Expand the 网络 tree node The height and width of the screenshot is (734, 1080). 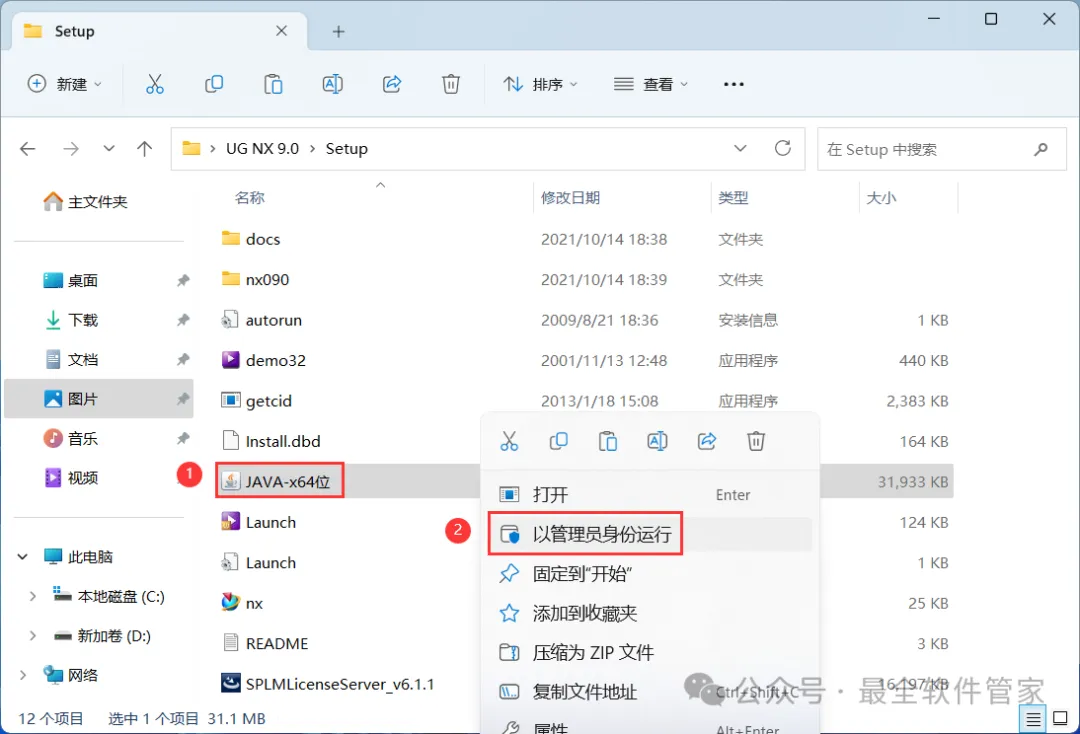click(23, 675)
